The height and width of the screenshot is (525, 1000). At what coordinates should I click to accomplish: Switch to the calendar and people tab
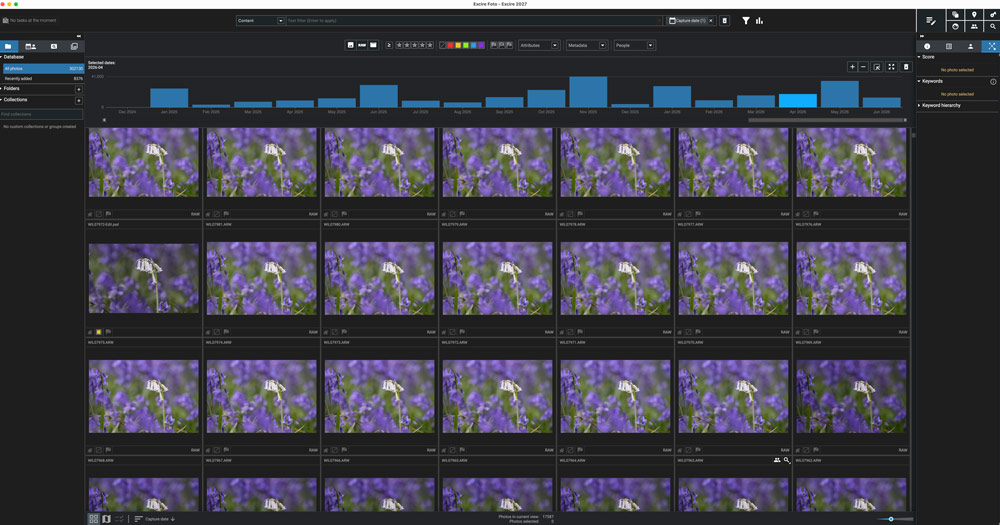30,46
